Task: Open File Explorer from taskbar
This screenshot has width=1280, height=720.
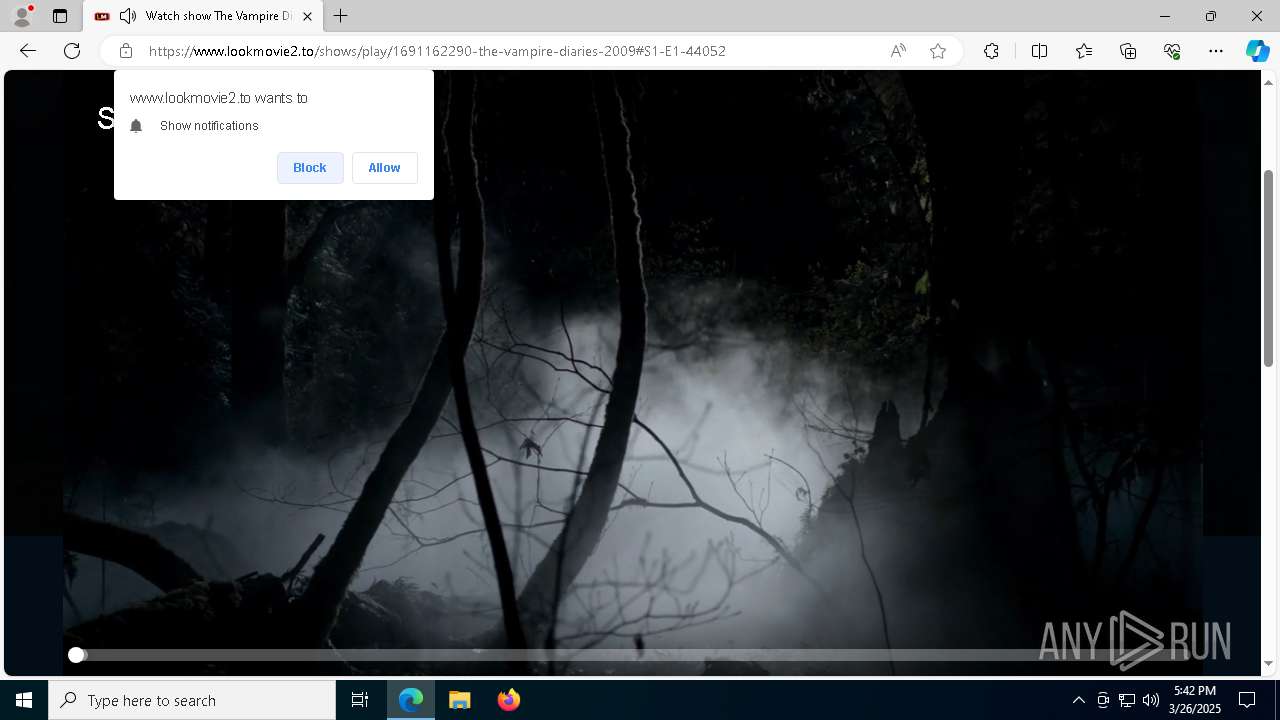Action: 459,700
